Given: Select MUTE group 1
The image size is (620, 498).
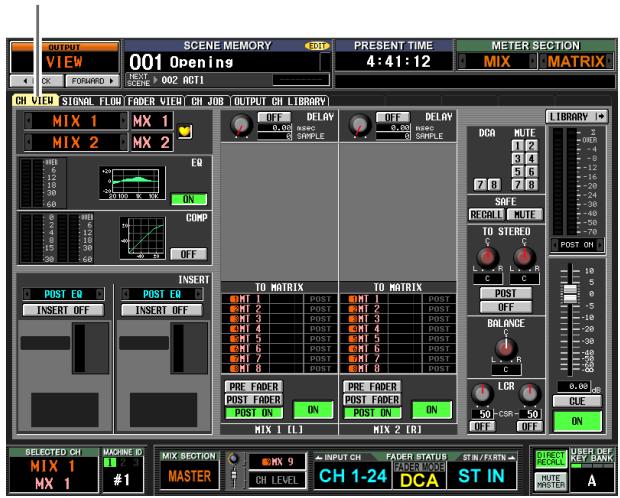Looking at the screenshot, I should [518, 146].
